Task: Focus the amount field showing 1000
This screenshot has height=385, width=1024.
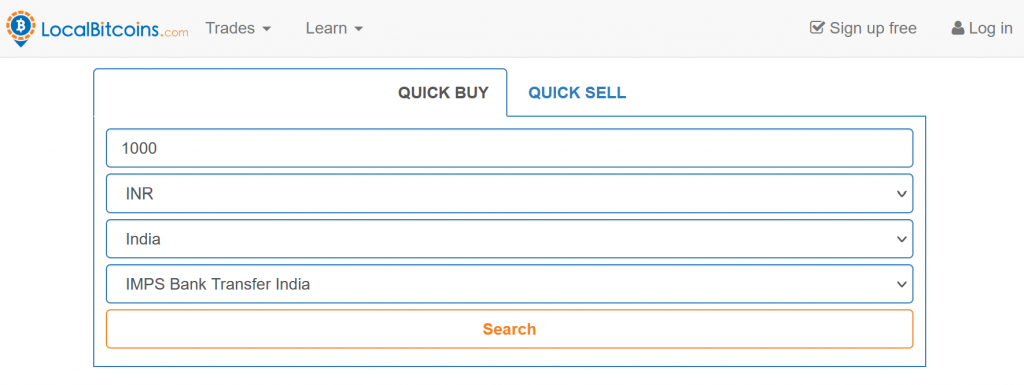Action: point(509,148)
